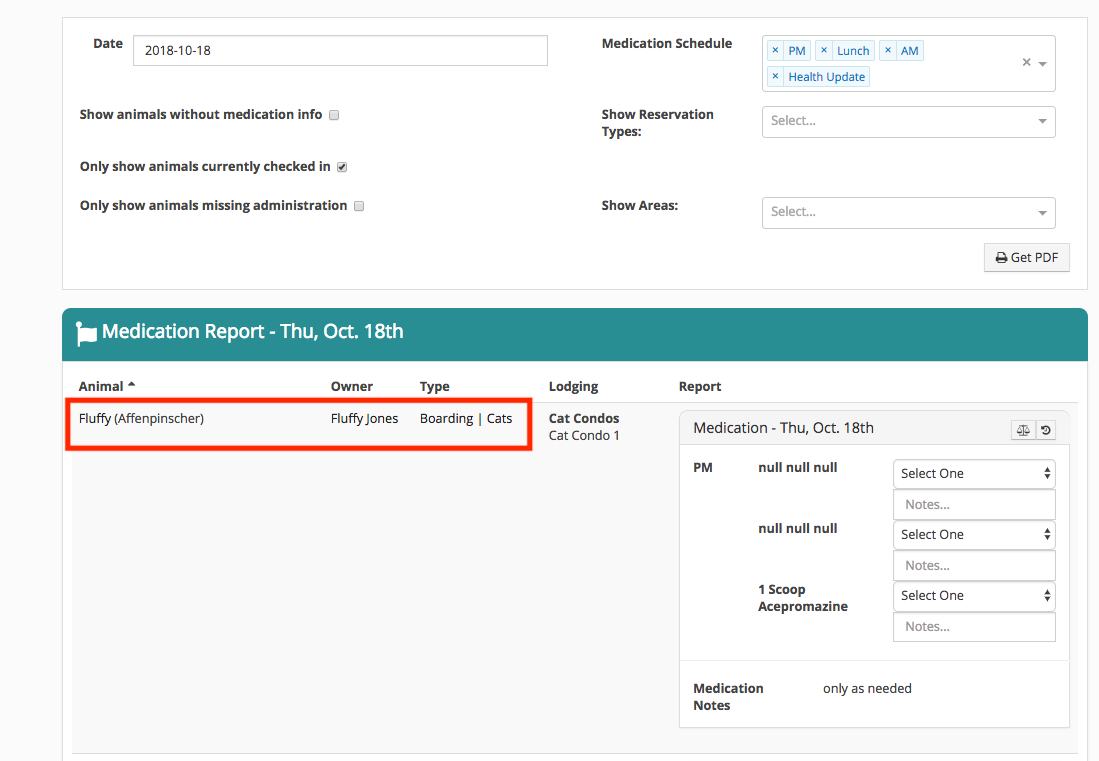Click the history icon on medication panel

[1046, 430]
